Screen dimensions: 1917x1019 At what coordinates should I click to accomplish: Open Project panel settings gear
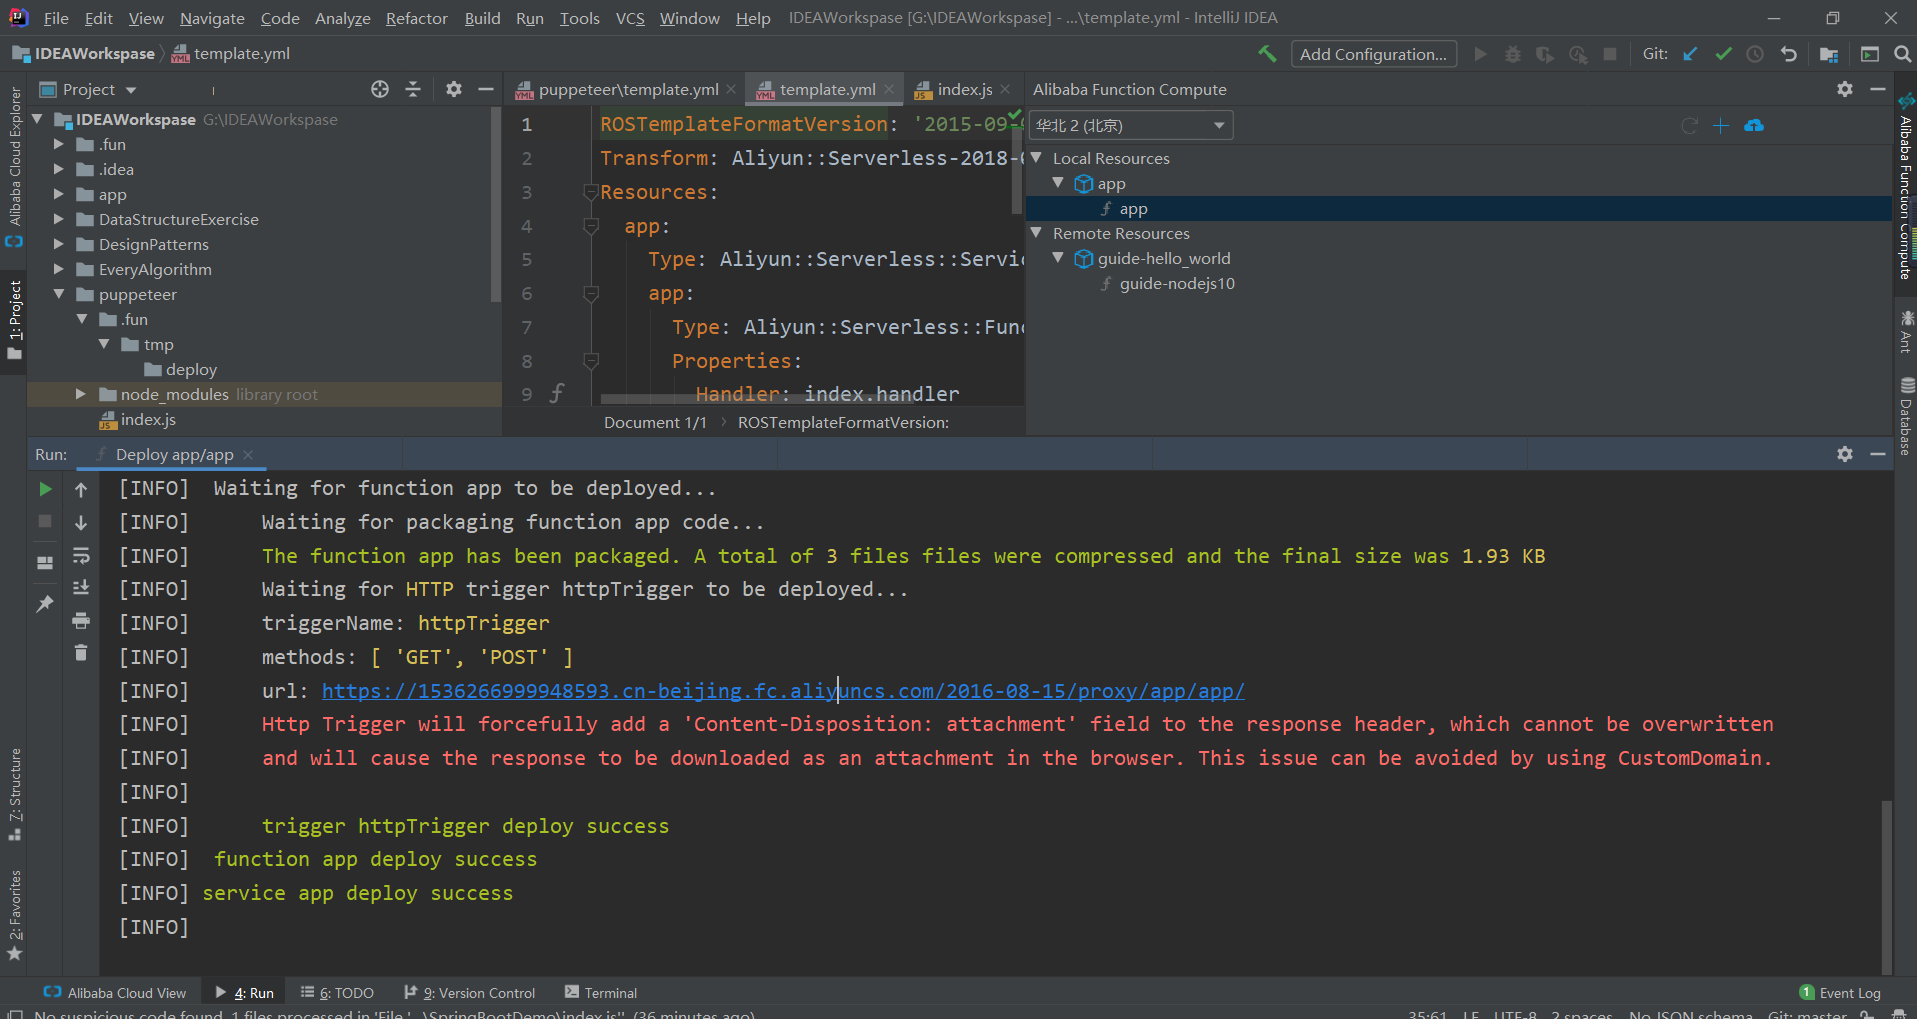454,89
